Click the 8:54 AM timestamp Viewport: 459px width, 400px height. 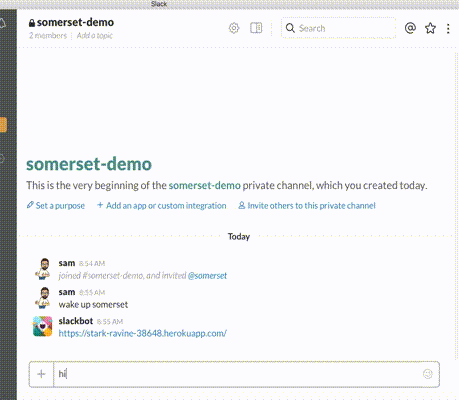click(x=92, y=263)
